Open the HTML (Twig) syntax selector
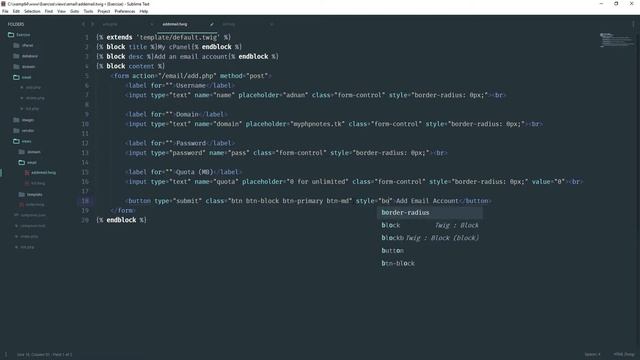 624,355
